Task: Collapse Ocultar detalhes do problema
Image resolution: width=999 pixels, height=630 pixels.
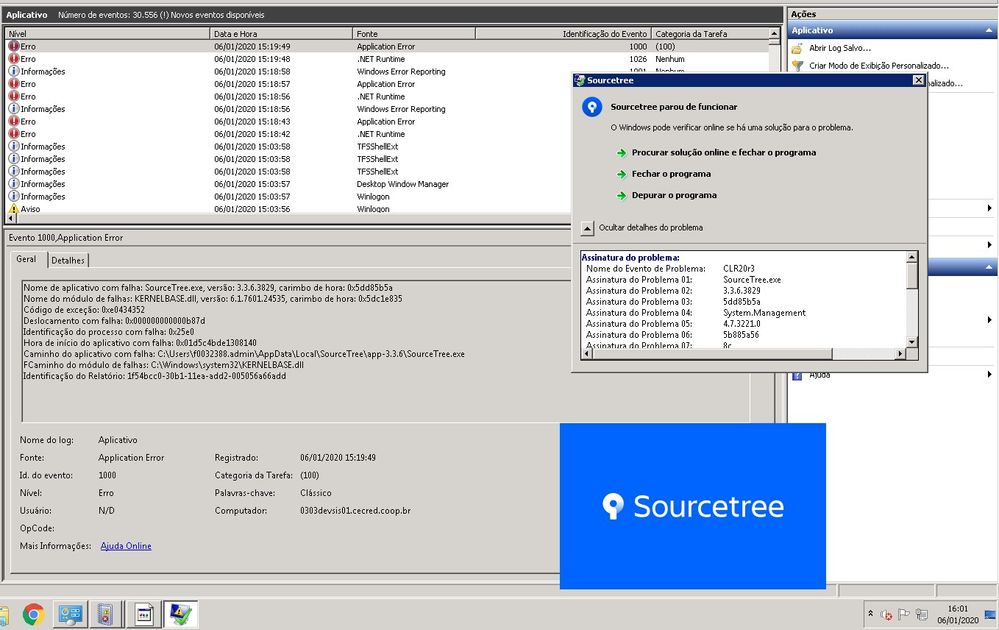Action: point(587,228)
